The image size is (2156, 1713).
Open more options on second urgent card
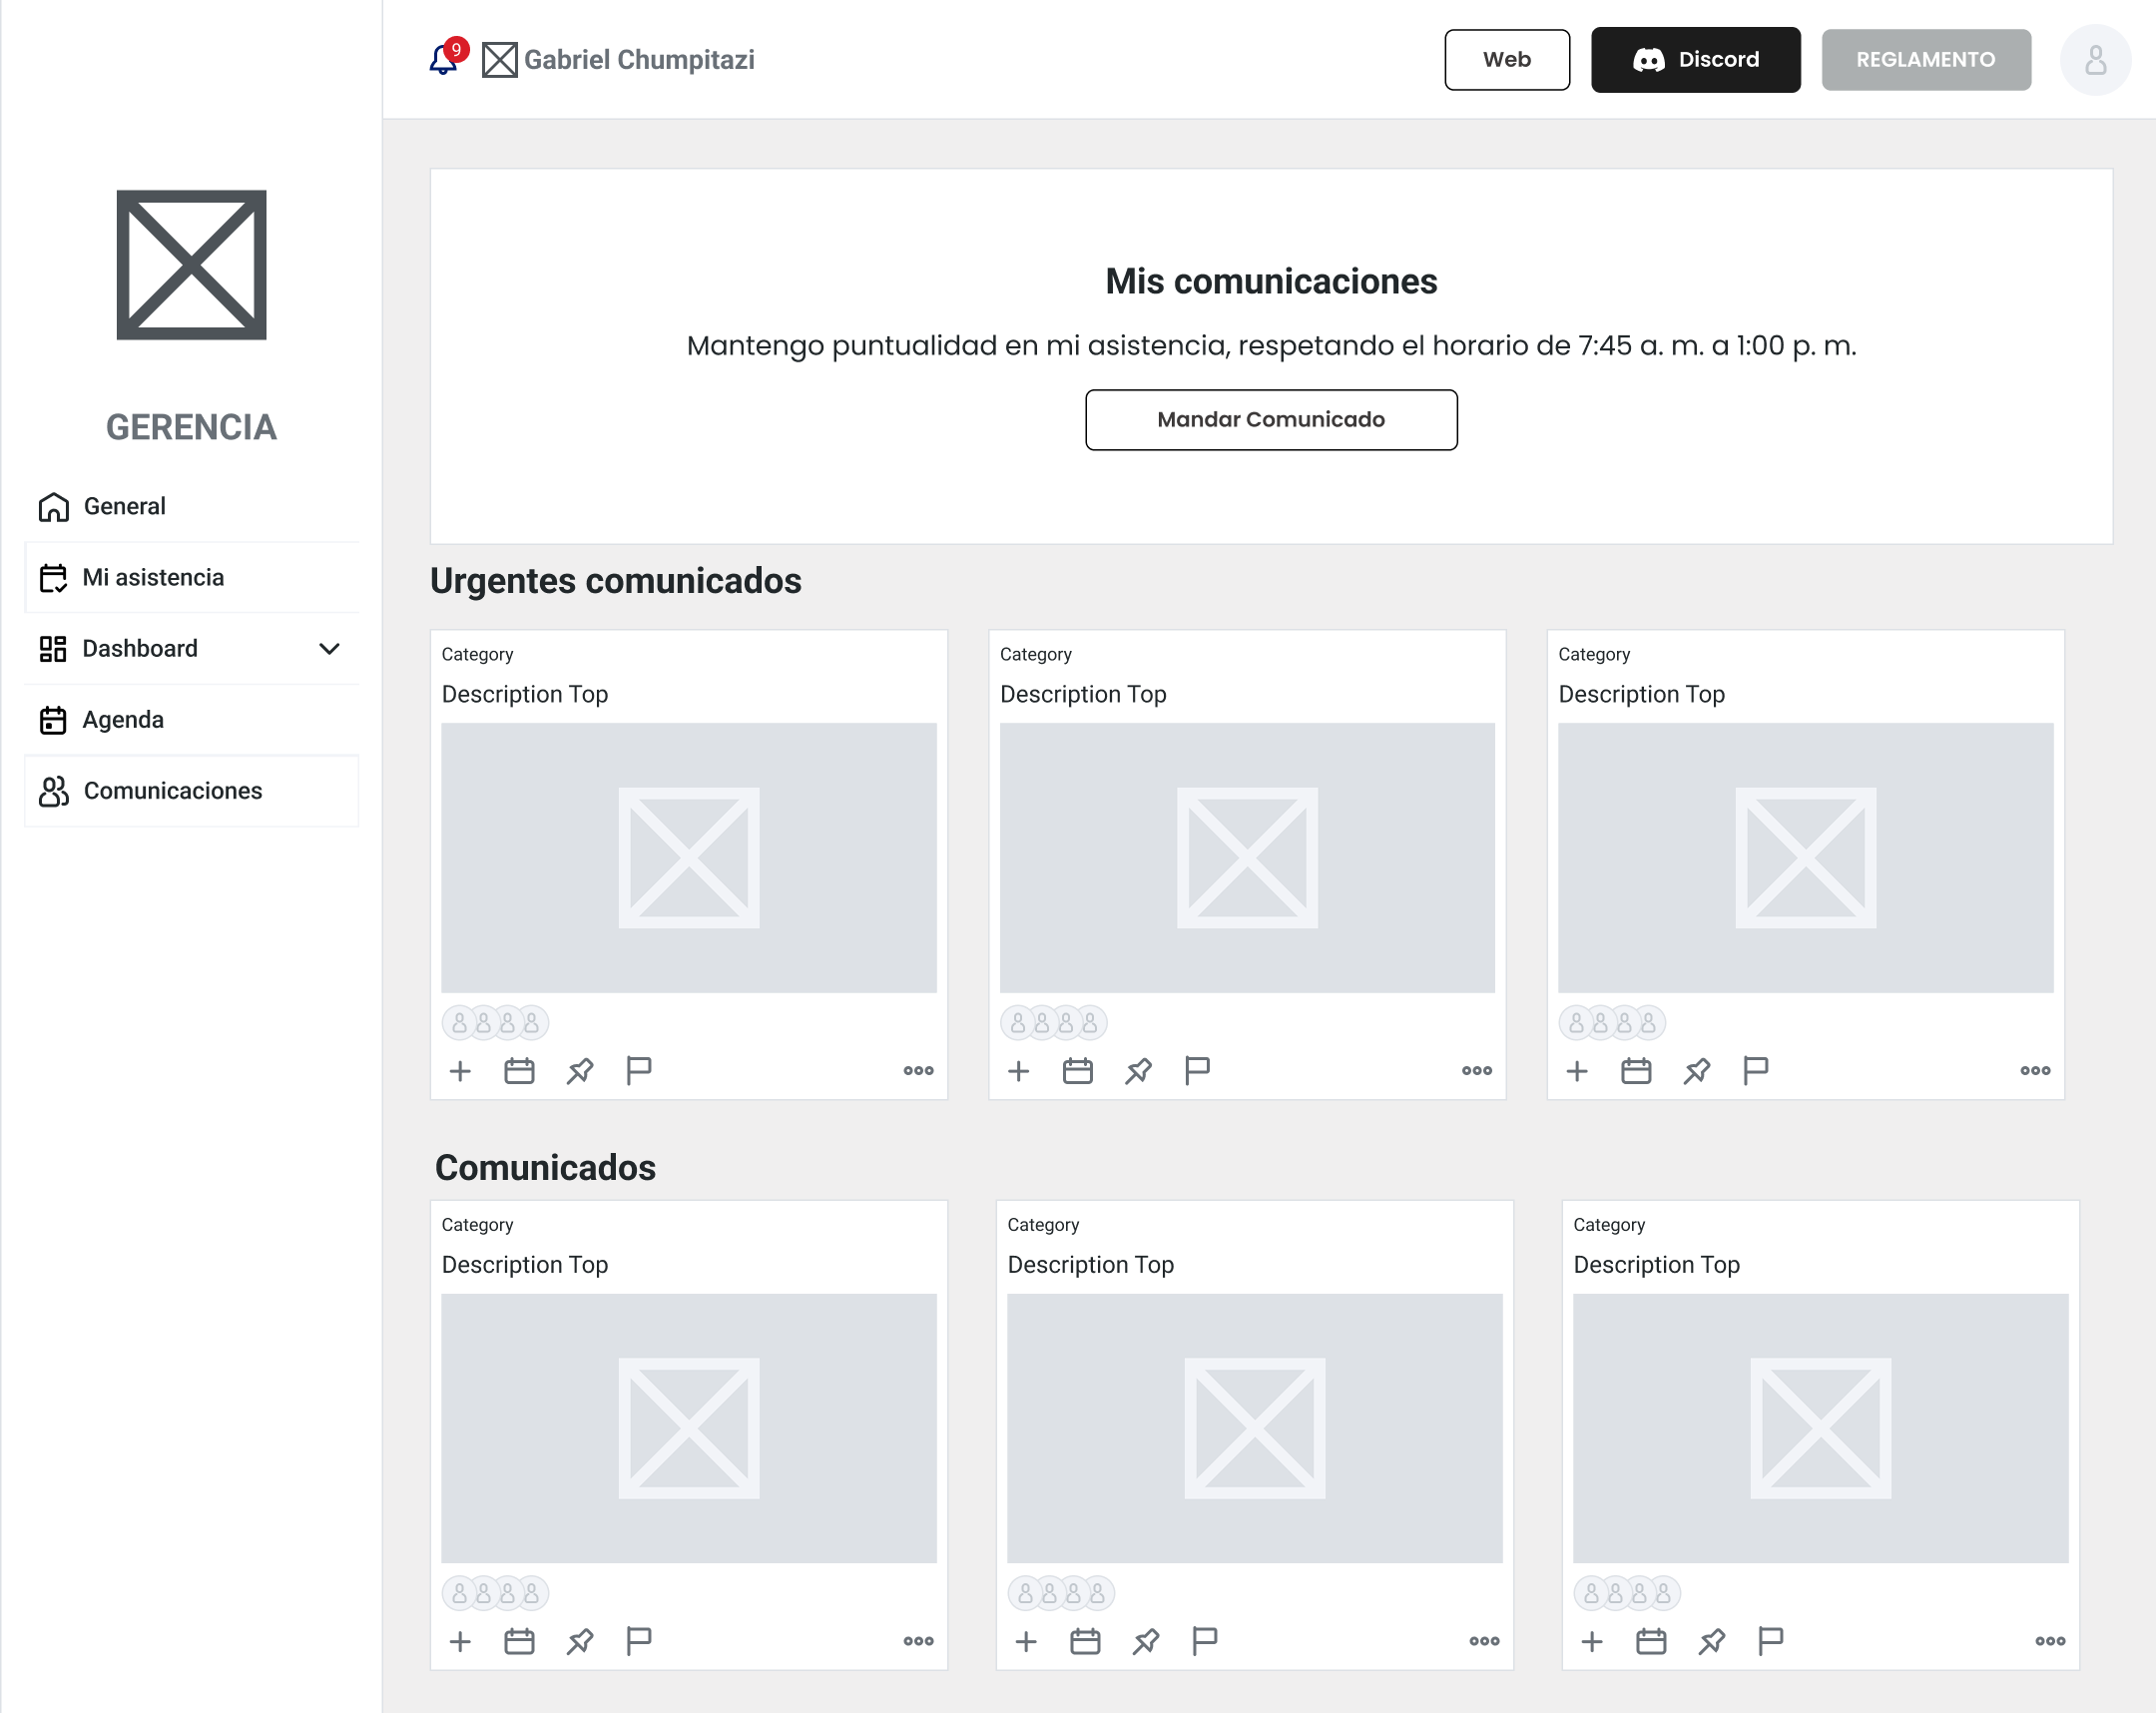pyautogui.click(x=1476, y=1071)
